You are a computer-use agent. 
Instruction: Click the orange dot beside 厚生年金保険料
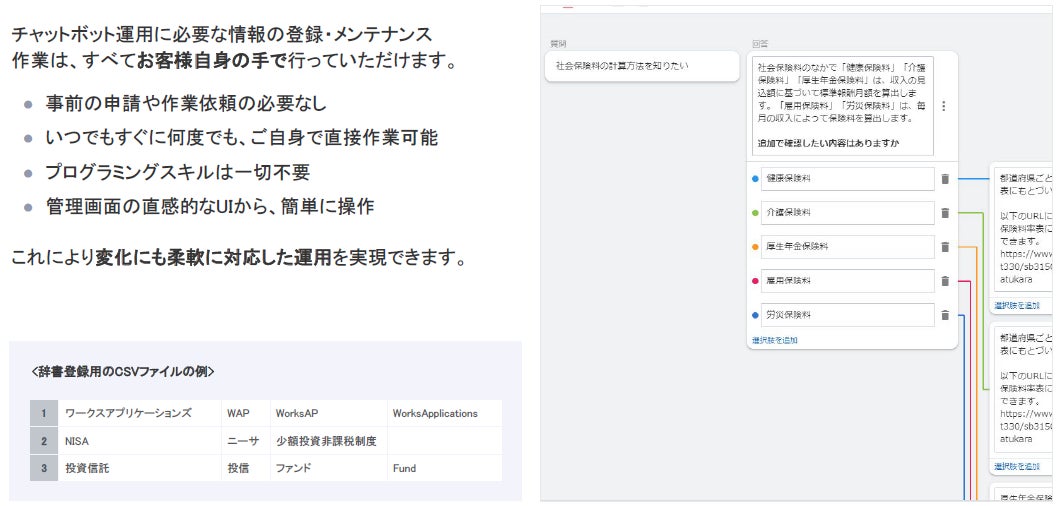(755, 247)
